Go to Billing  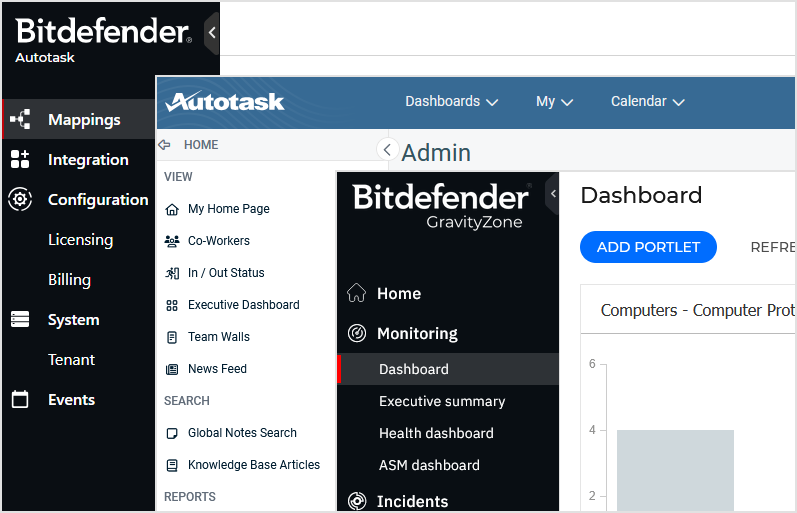click(x=70, y=280)
